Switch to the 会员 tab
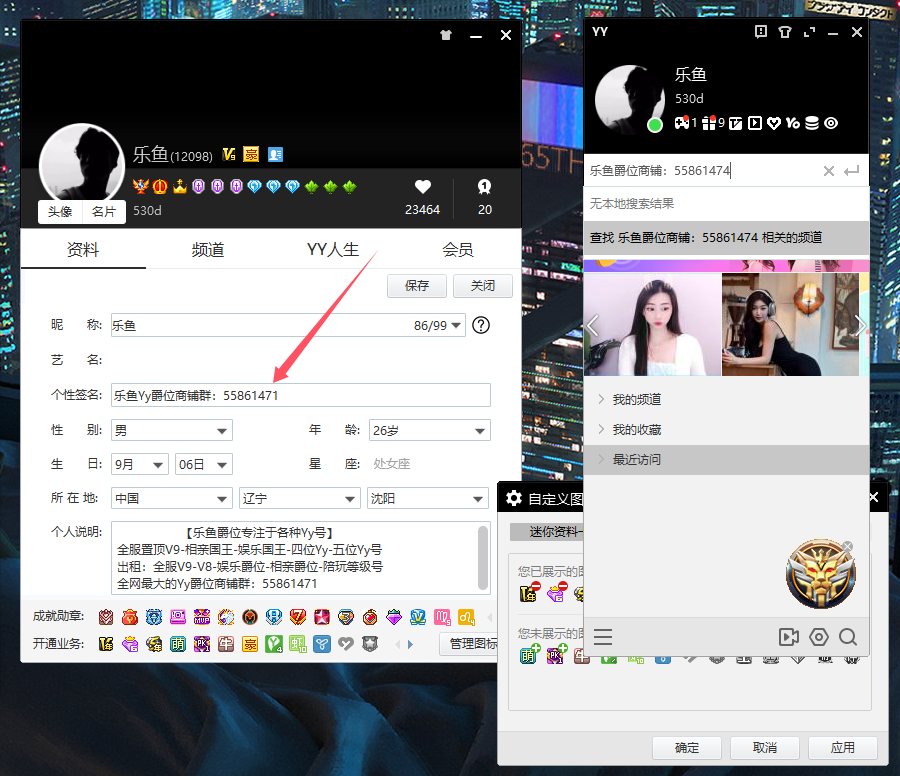This screenshot has height=776, width=900. (458, 250)
